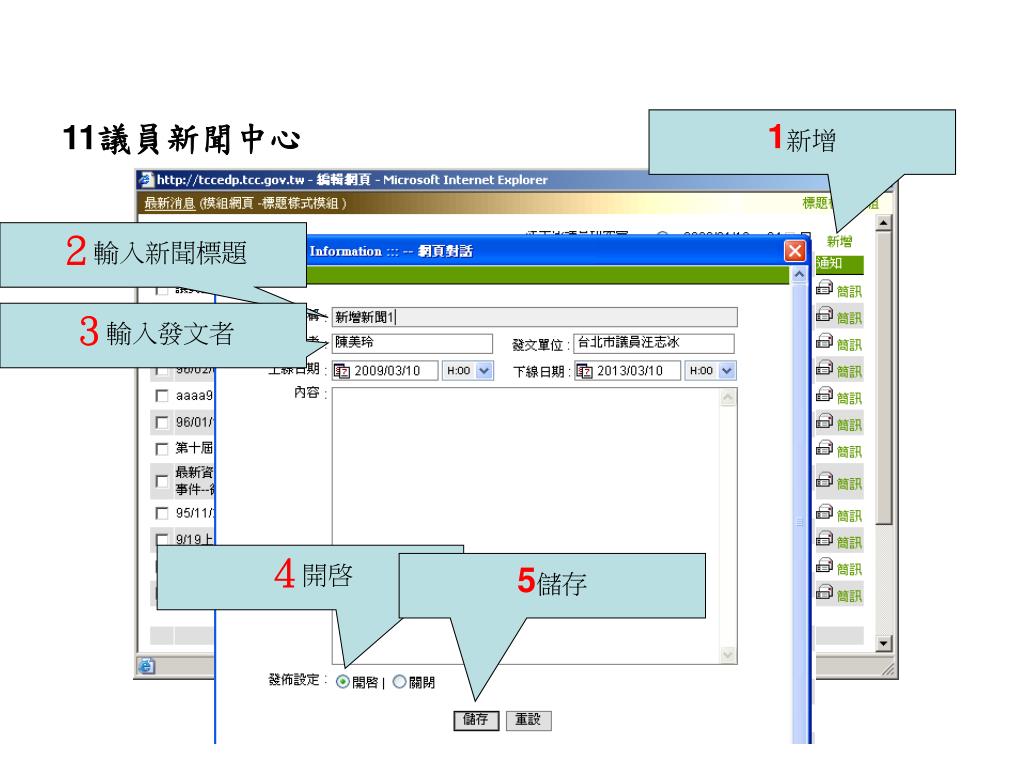1024x768 pixels.
Task: Click the main window vertical scrollbar thumb
Action: [x=883, y=379]
